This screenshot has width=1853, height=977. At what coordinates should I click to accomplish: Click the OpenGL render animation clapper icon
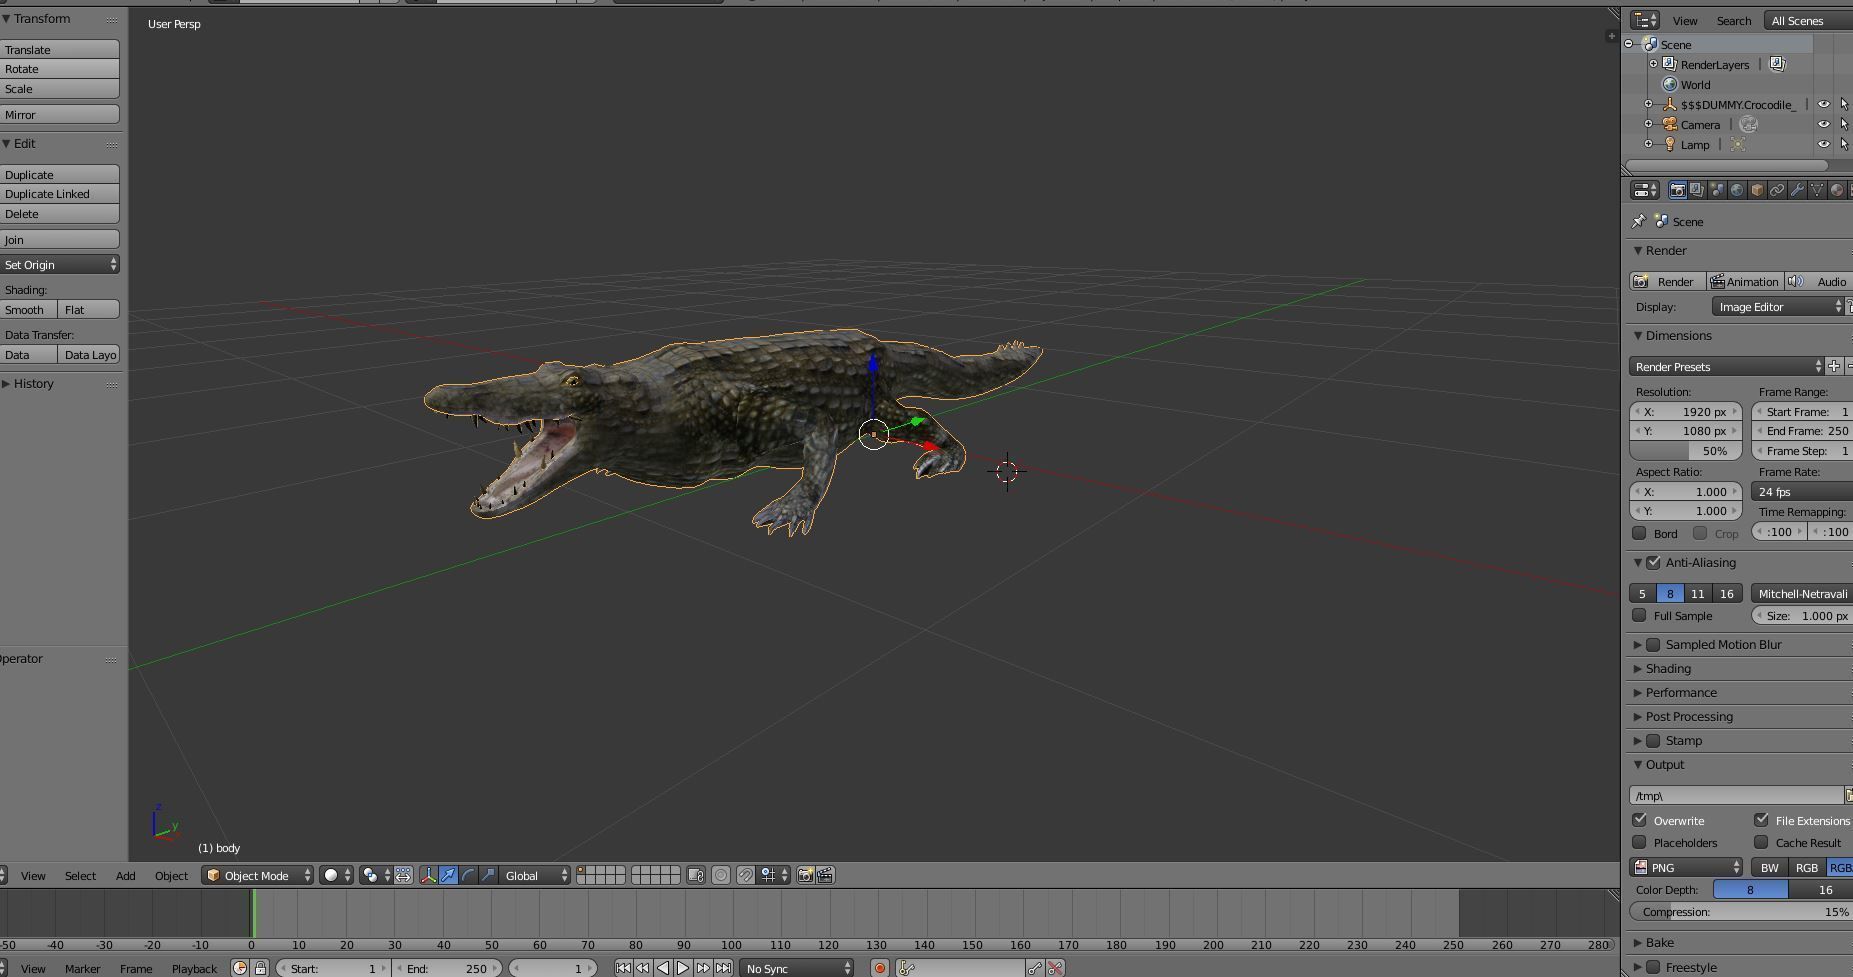825,875
